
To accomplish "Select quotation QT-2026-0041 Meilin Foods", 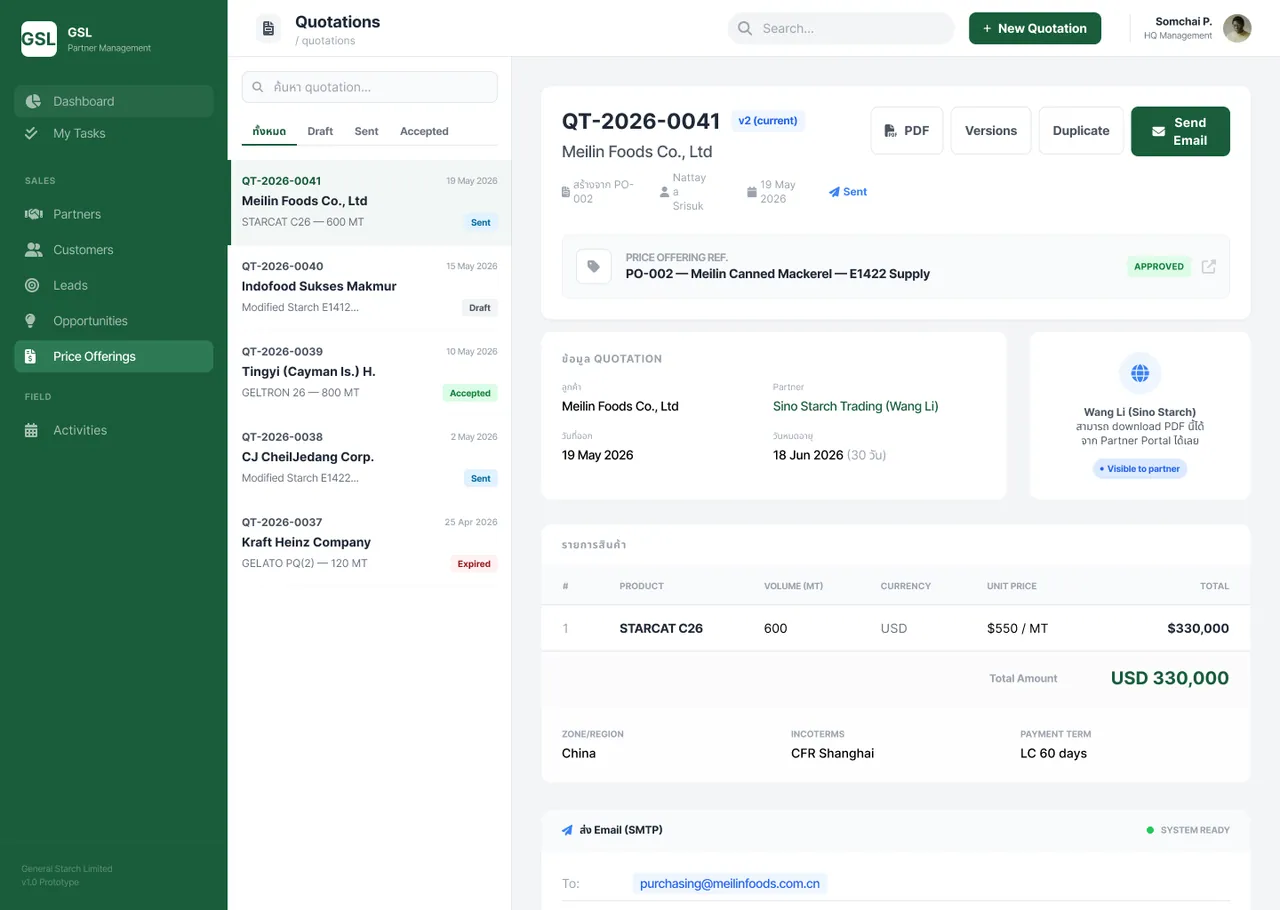I will [x=370, y=202].
